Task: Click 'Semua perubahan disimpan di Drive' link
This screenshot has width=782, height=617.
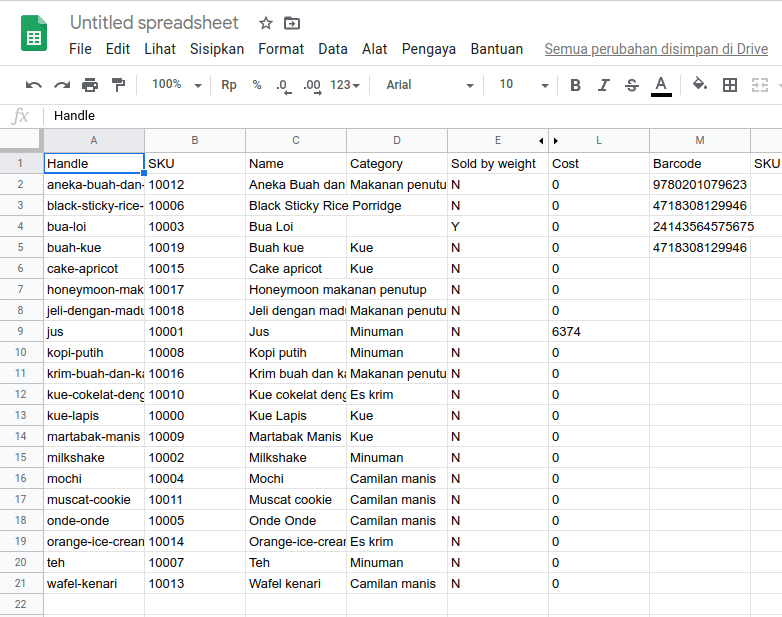Action: point(656,49)
